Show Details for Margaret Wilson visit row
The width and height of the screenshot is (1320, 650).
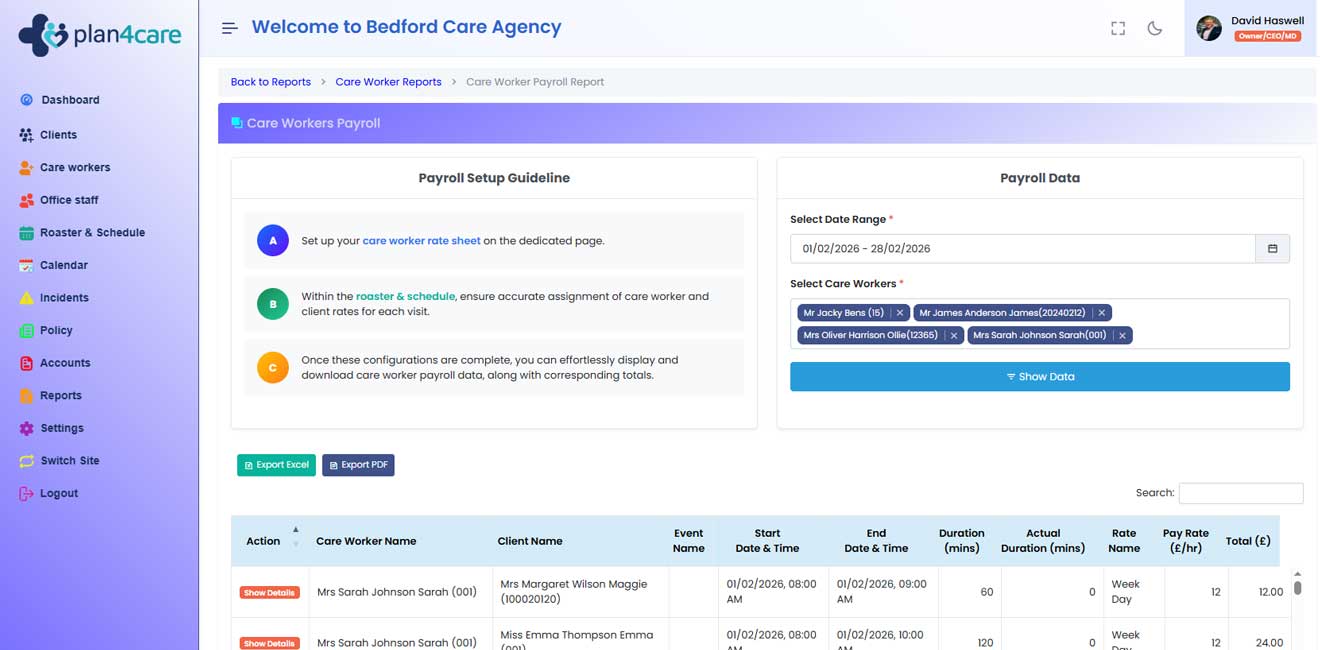coord(269,593)
